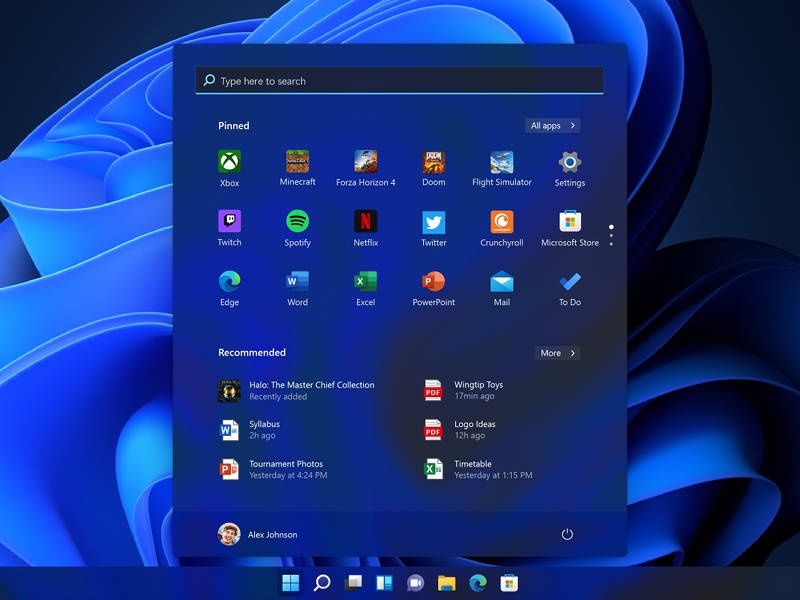Click the pinned apps page indicator dots
This screenshot has height=600, width=800.
click(x=611, y=235)
